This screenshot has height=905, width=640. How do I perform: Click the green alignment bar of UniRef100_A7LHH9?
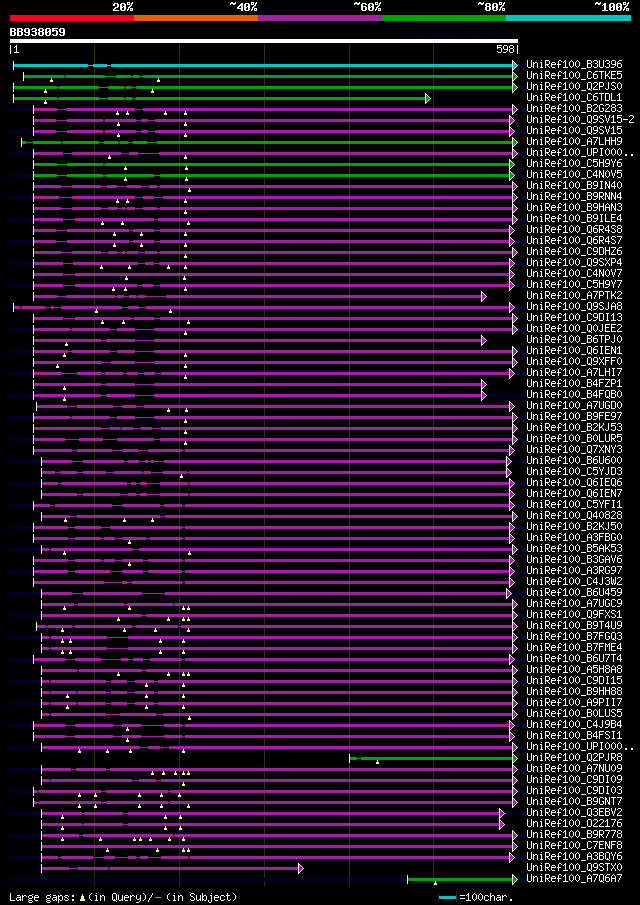pos(267,142)
